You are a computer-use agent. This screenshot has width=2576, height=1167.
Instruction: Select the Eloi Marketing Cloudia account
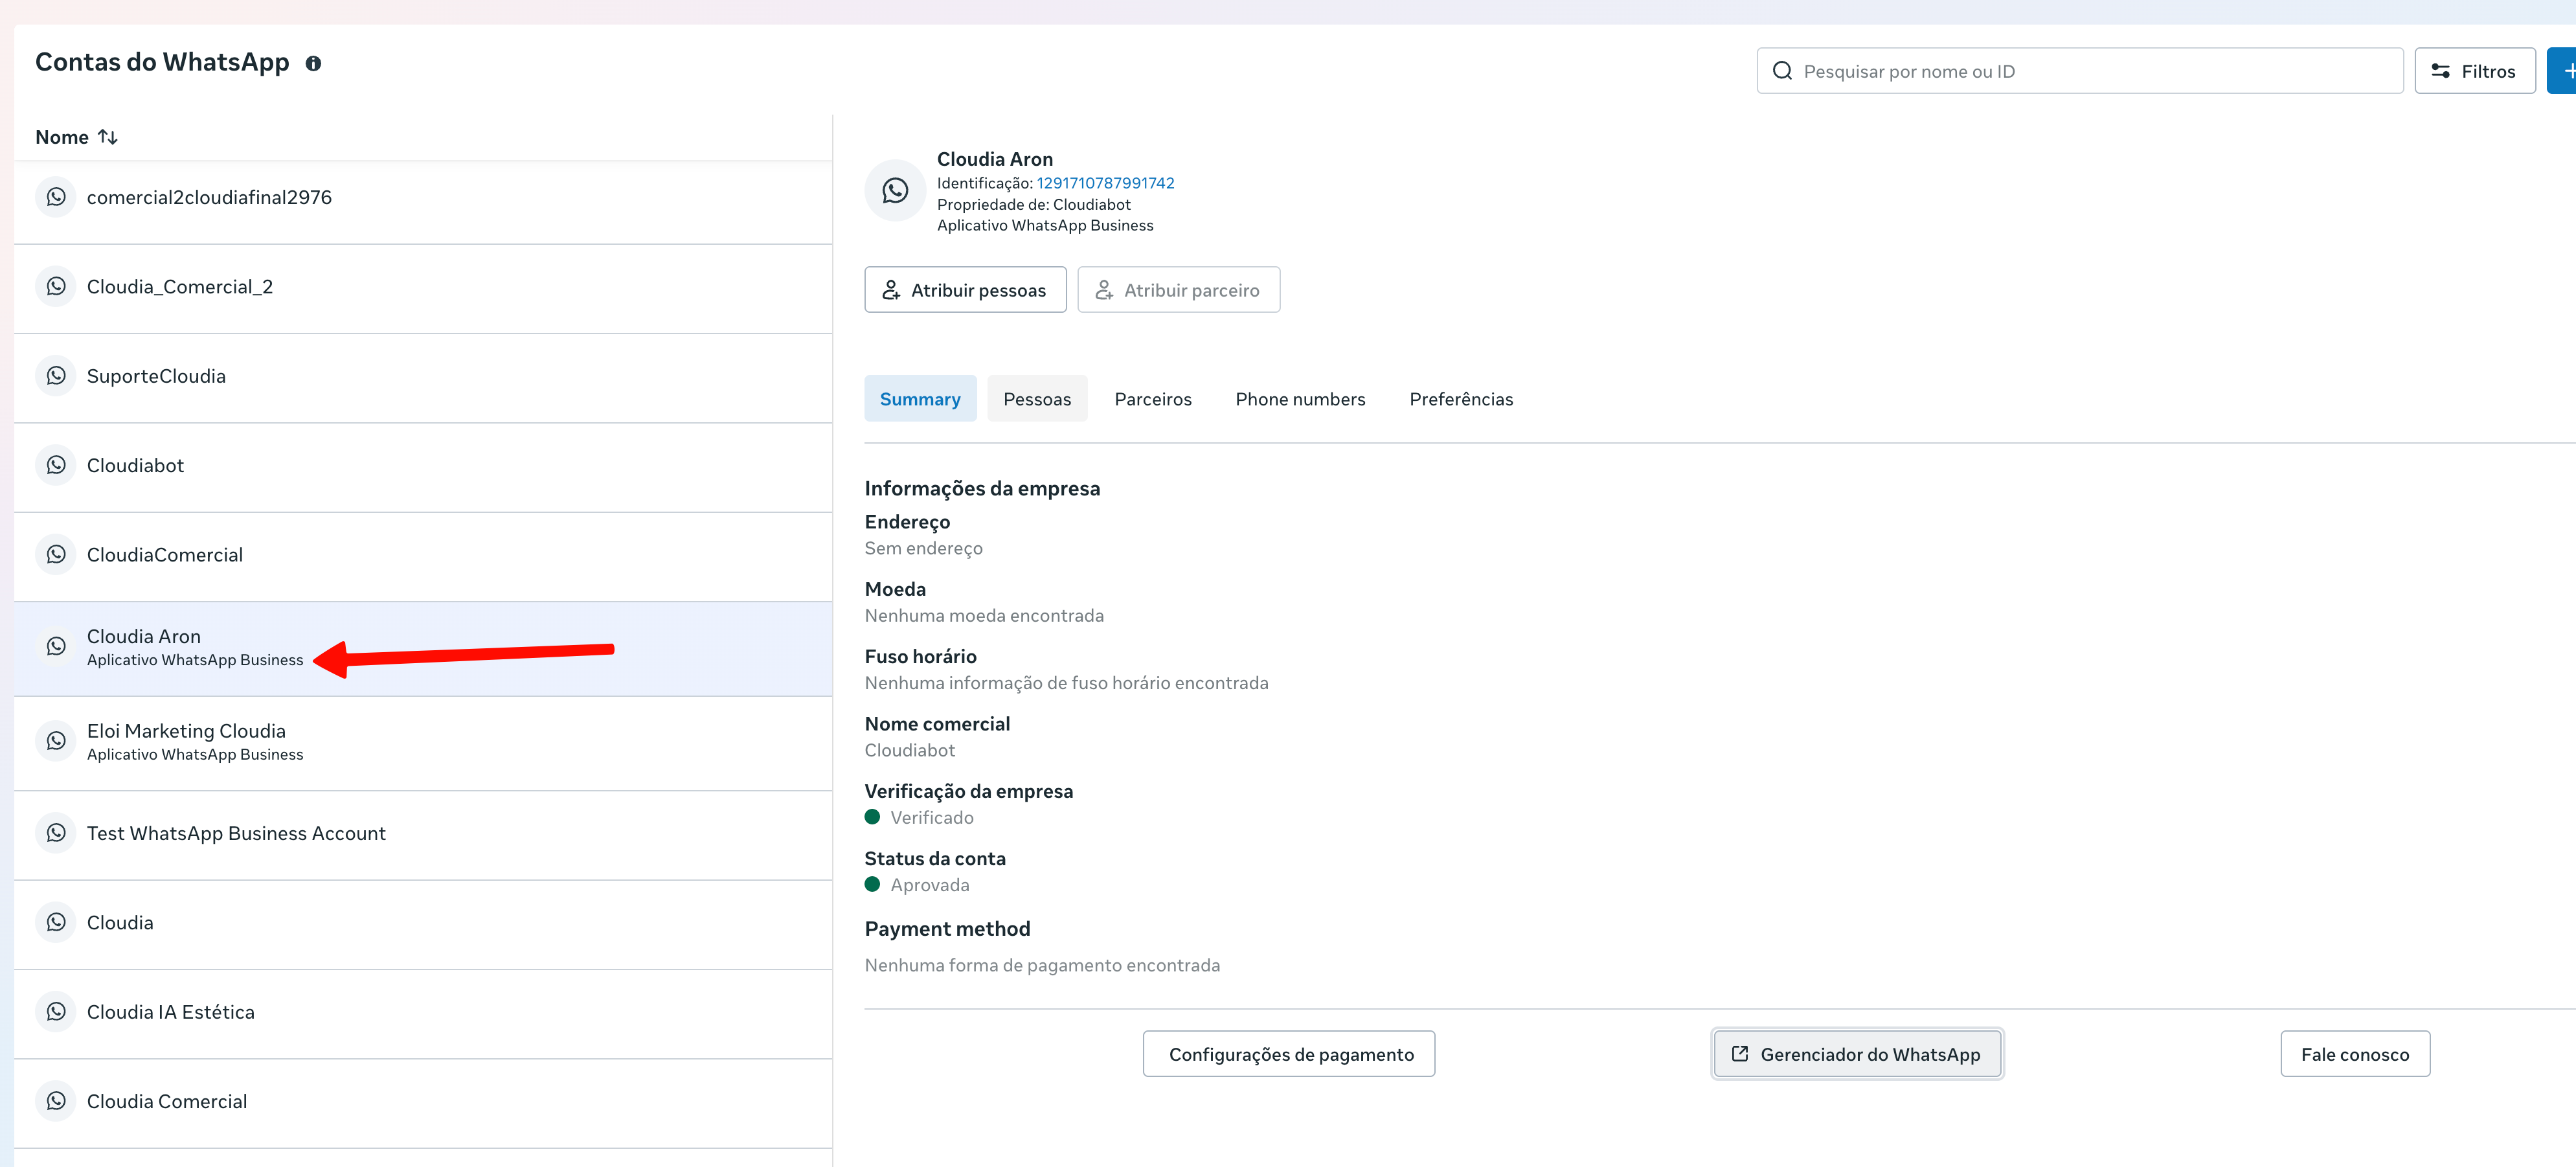423,743
